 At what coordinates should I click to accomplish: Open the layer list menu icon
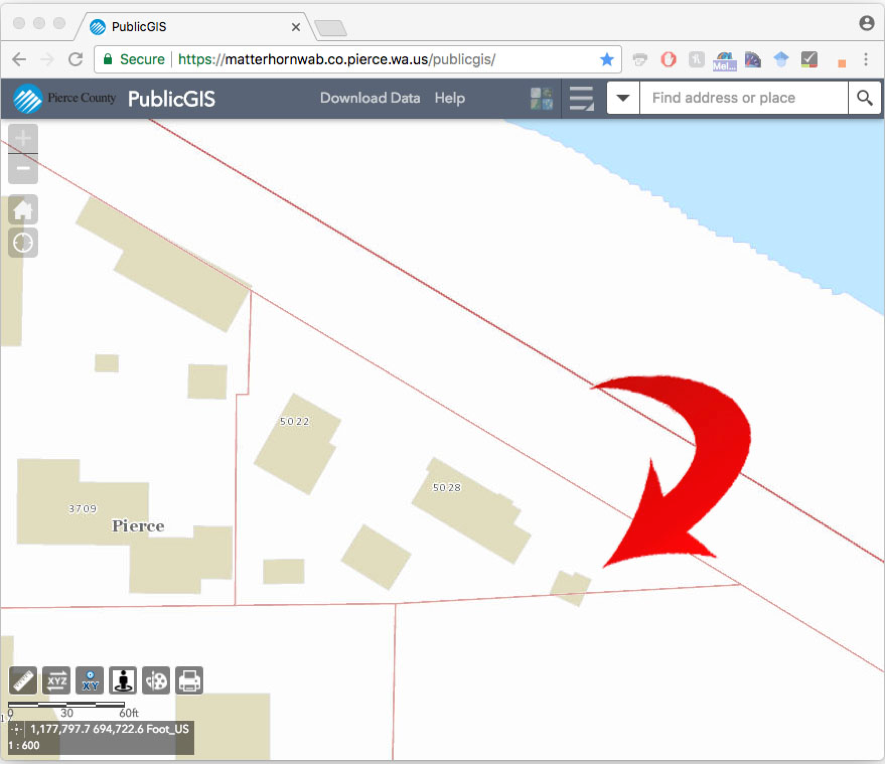pyautogui.click(x=581, y=99)
